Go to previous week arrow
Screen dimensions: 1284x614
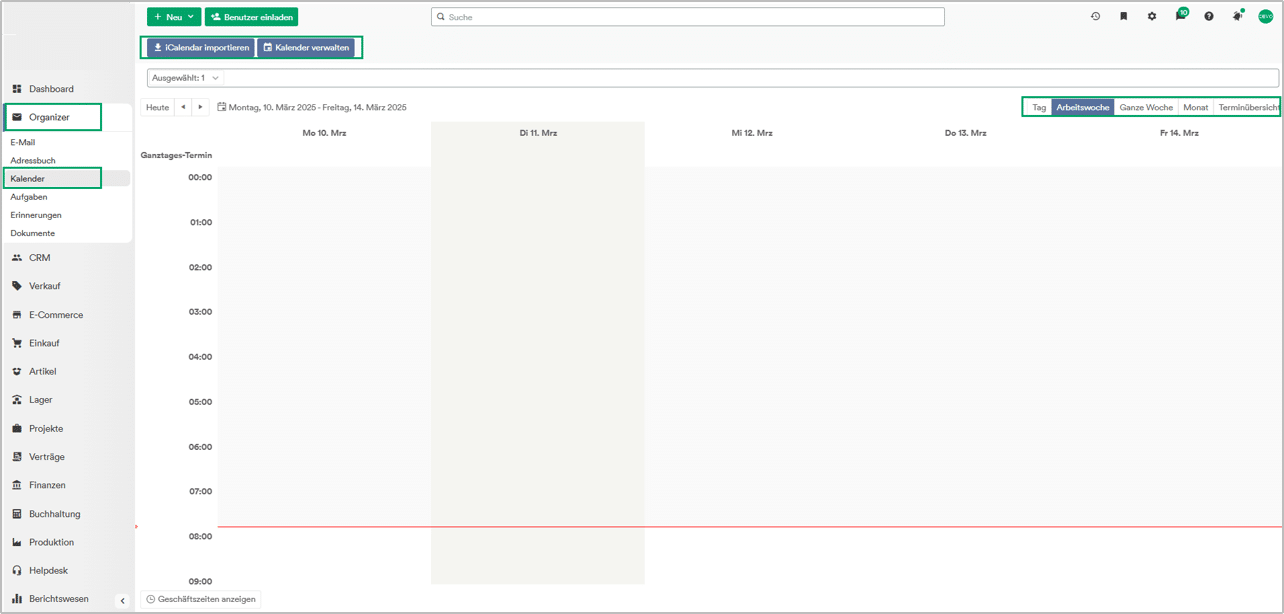183,107
